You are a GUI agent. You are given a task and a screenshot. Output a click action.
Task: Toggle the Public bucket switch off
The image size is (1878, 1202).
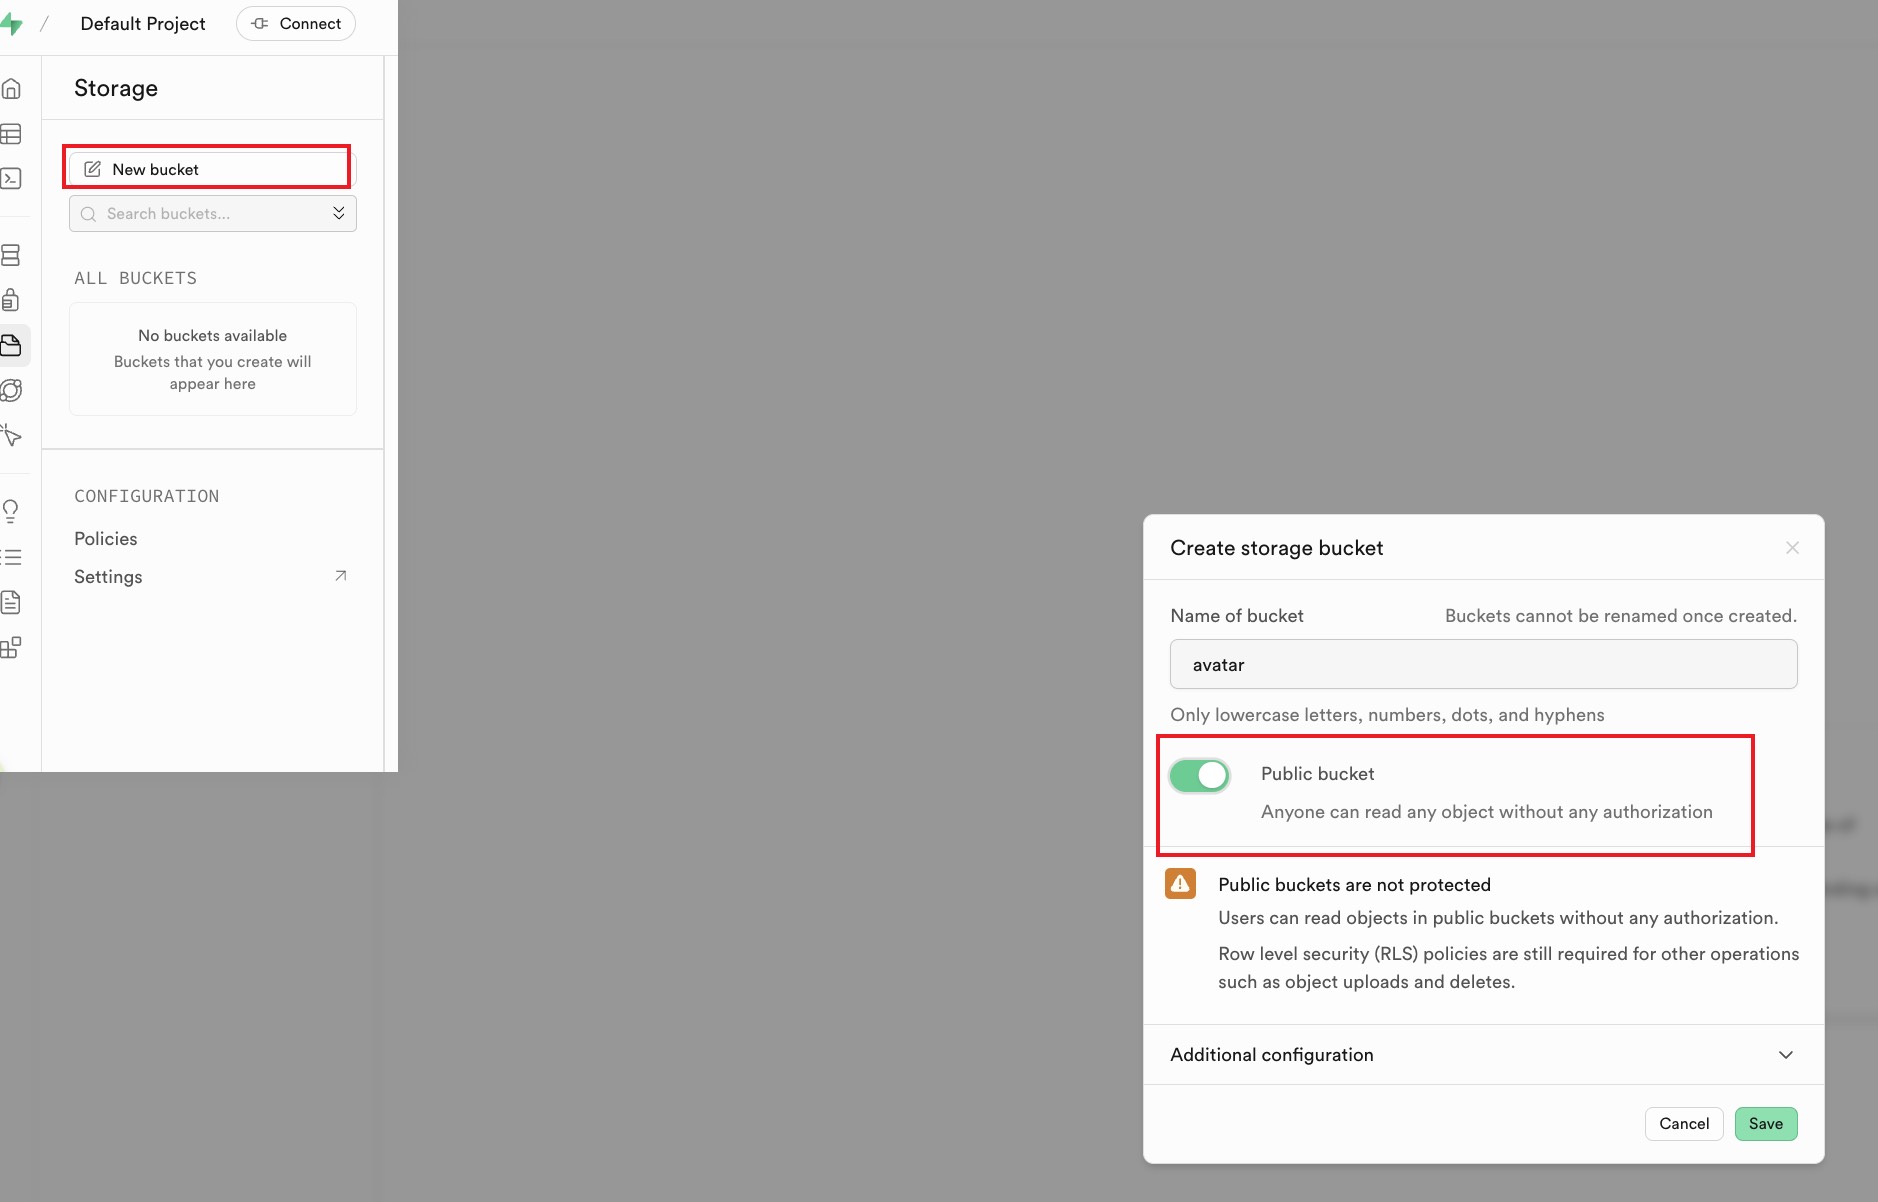click(1199, 775)
